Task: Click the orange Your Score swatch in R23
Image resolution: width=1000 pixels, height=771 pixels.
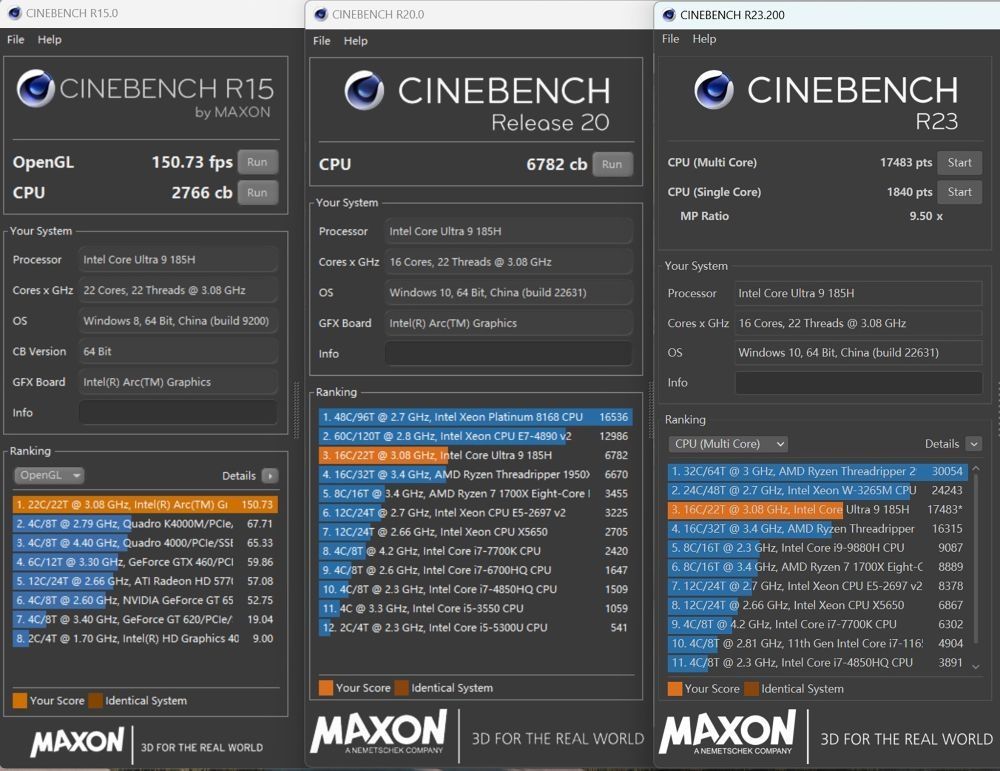Action: pyautogui.click(x=675, y=688)
